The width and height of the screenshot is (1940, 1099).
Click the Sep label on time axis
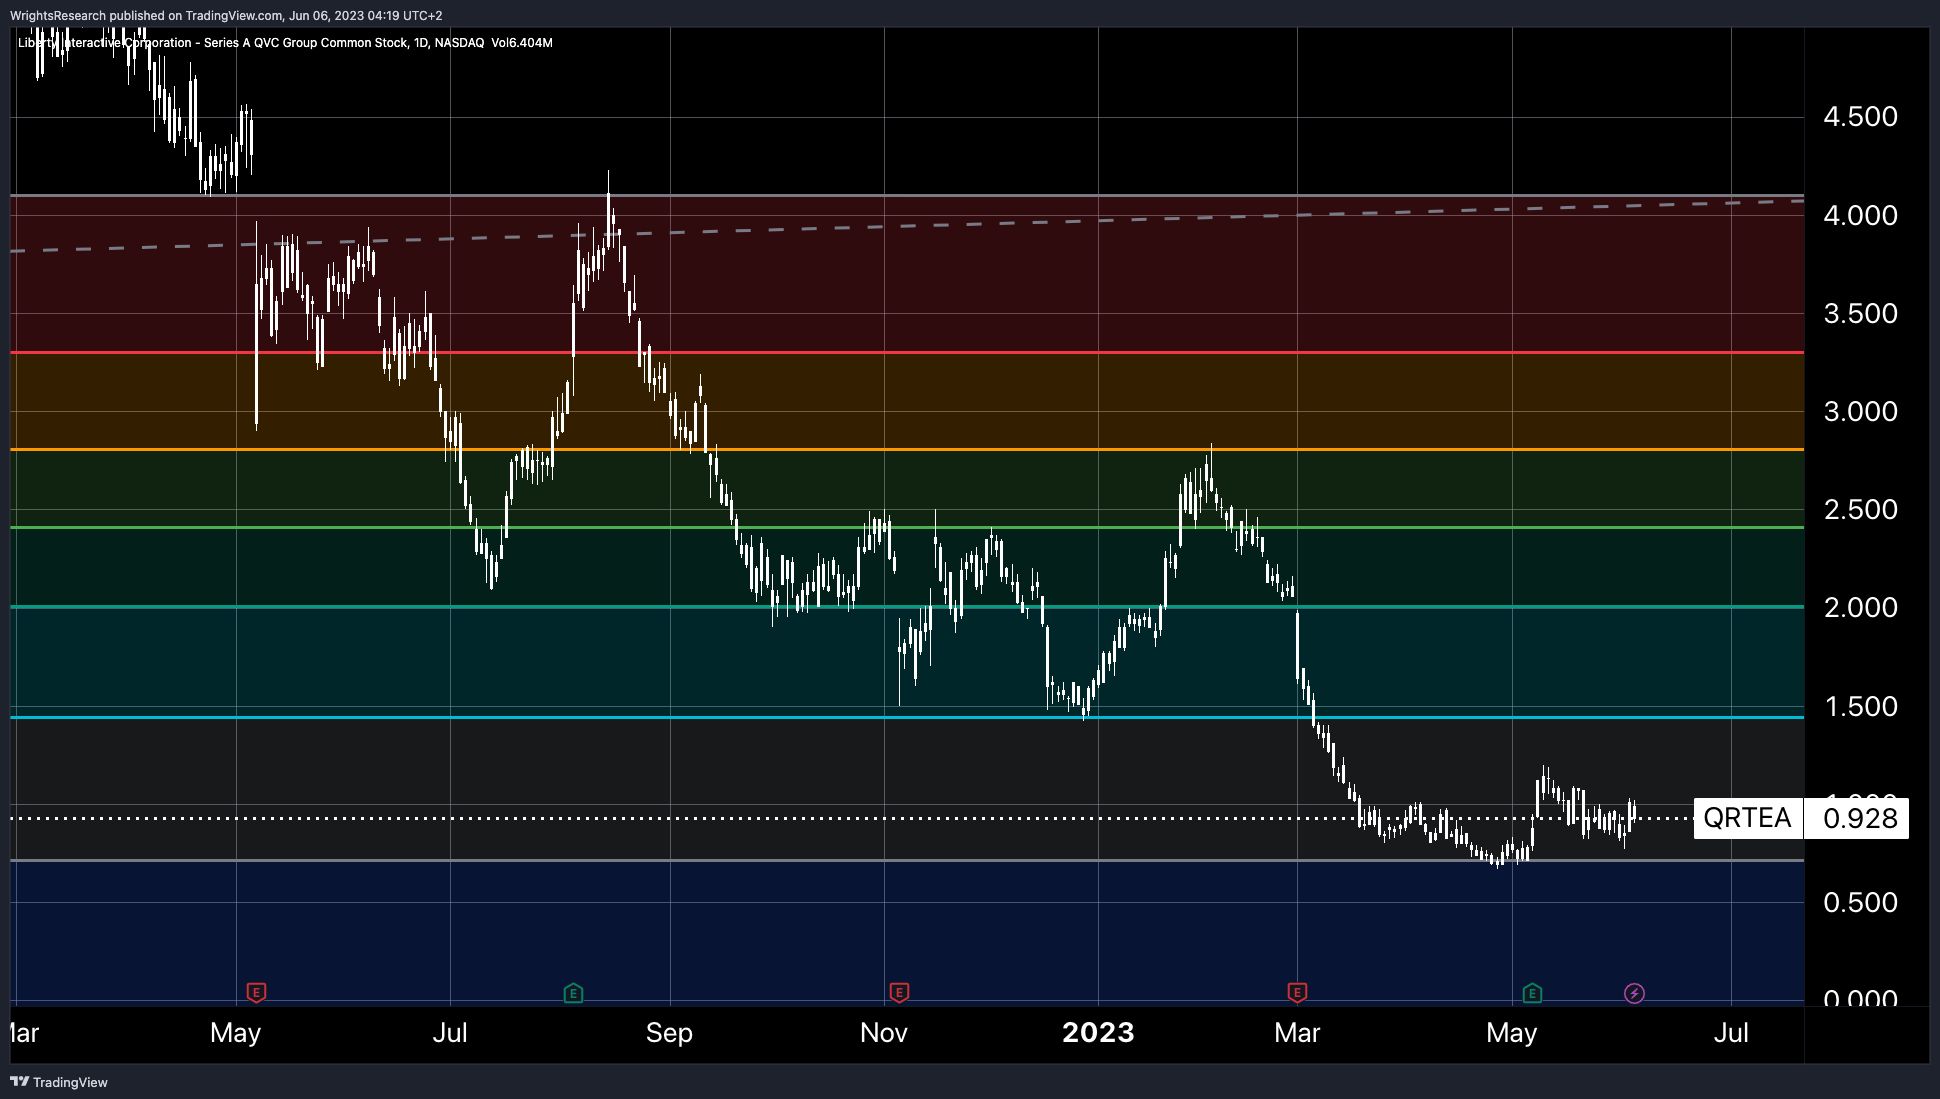pyautogui.click(x=669, y=1033)
